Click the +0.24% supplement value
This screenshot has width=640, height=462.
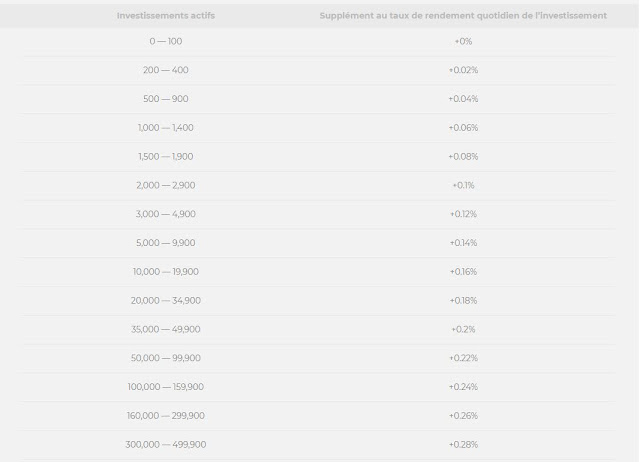click(x=463, y=387)
